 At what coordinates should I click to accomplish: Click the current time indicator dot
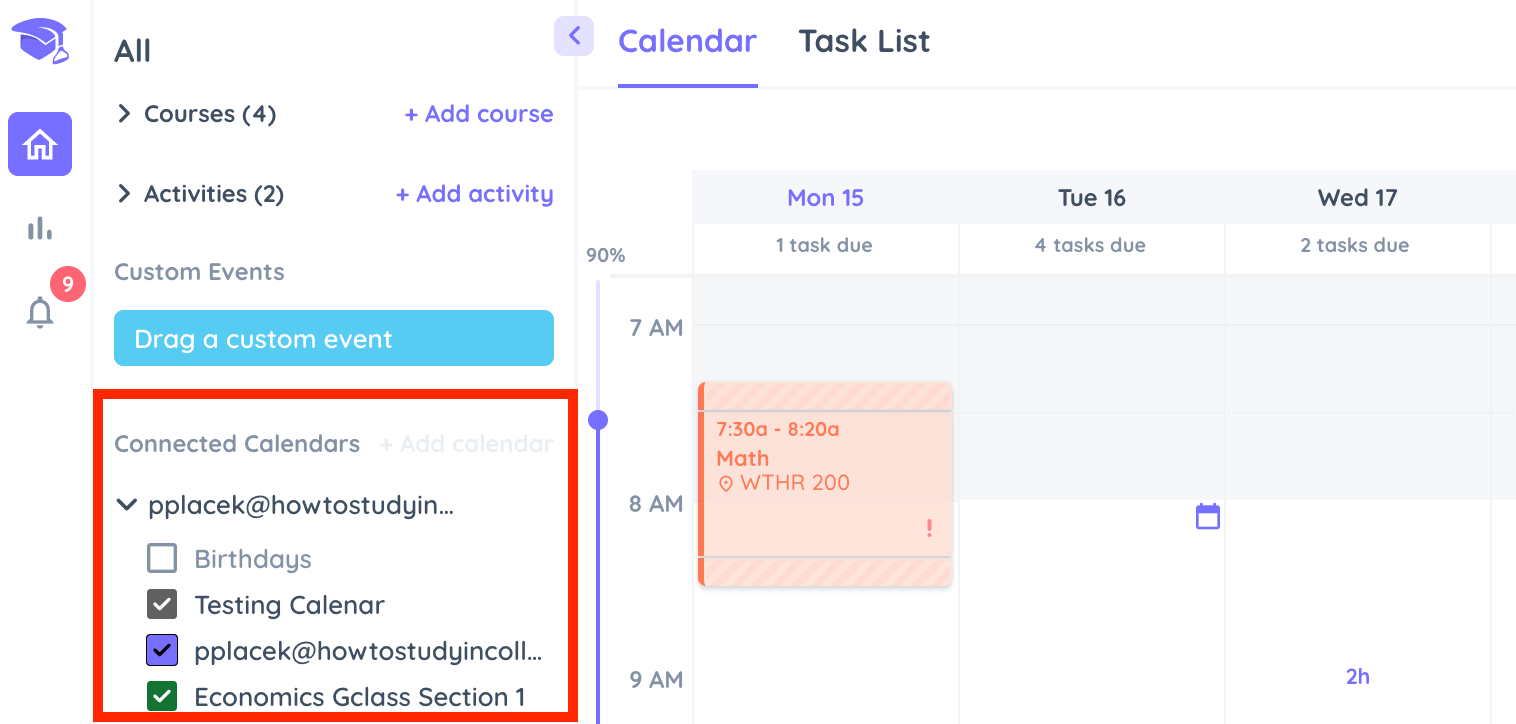coord(598,420)
